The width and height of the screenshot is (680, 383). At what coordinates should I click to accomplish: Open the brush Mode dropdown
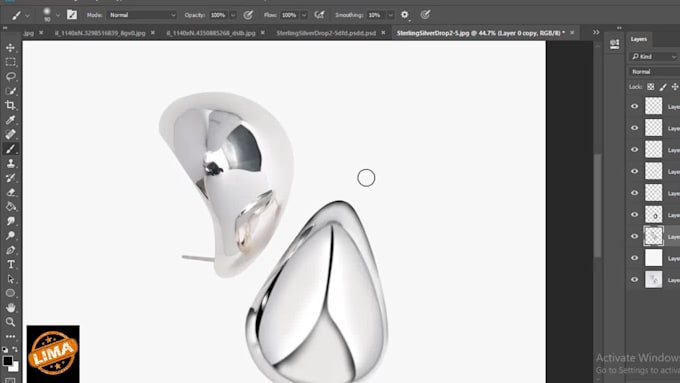pos(142,15)
